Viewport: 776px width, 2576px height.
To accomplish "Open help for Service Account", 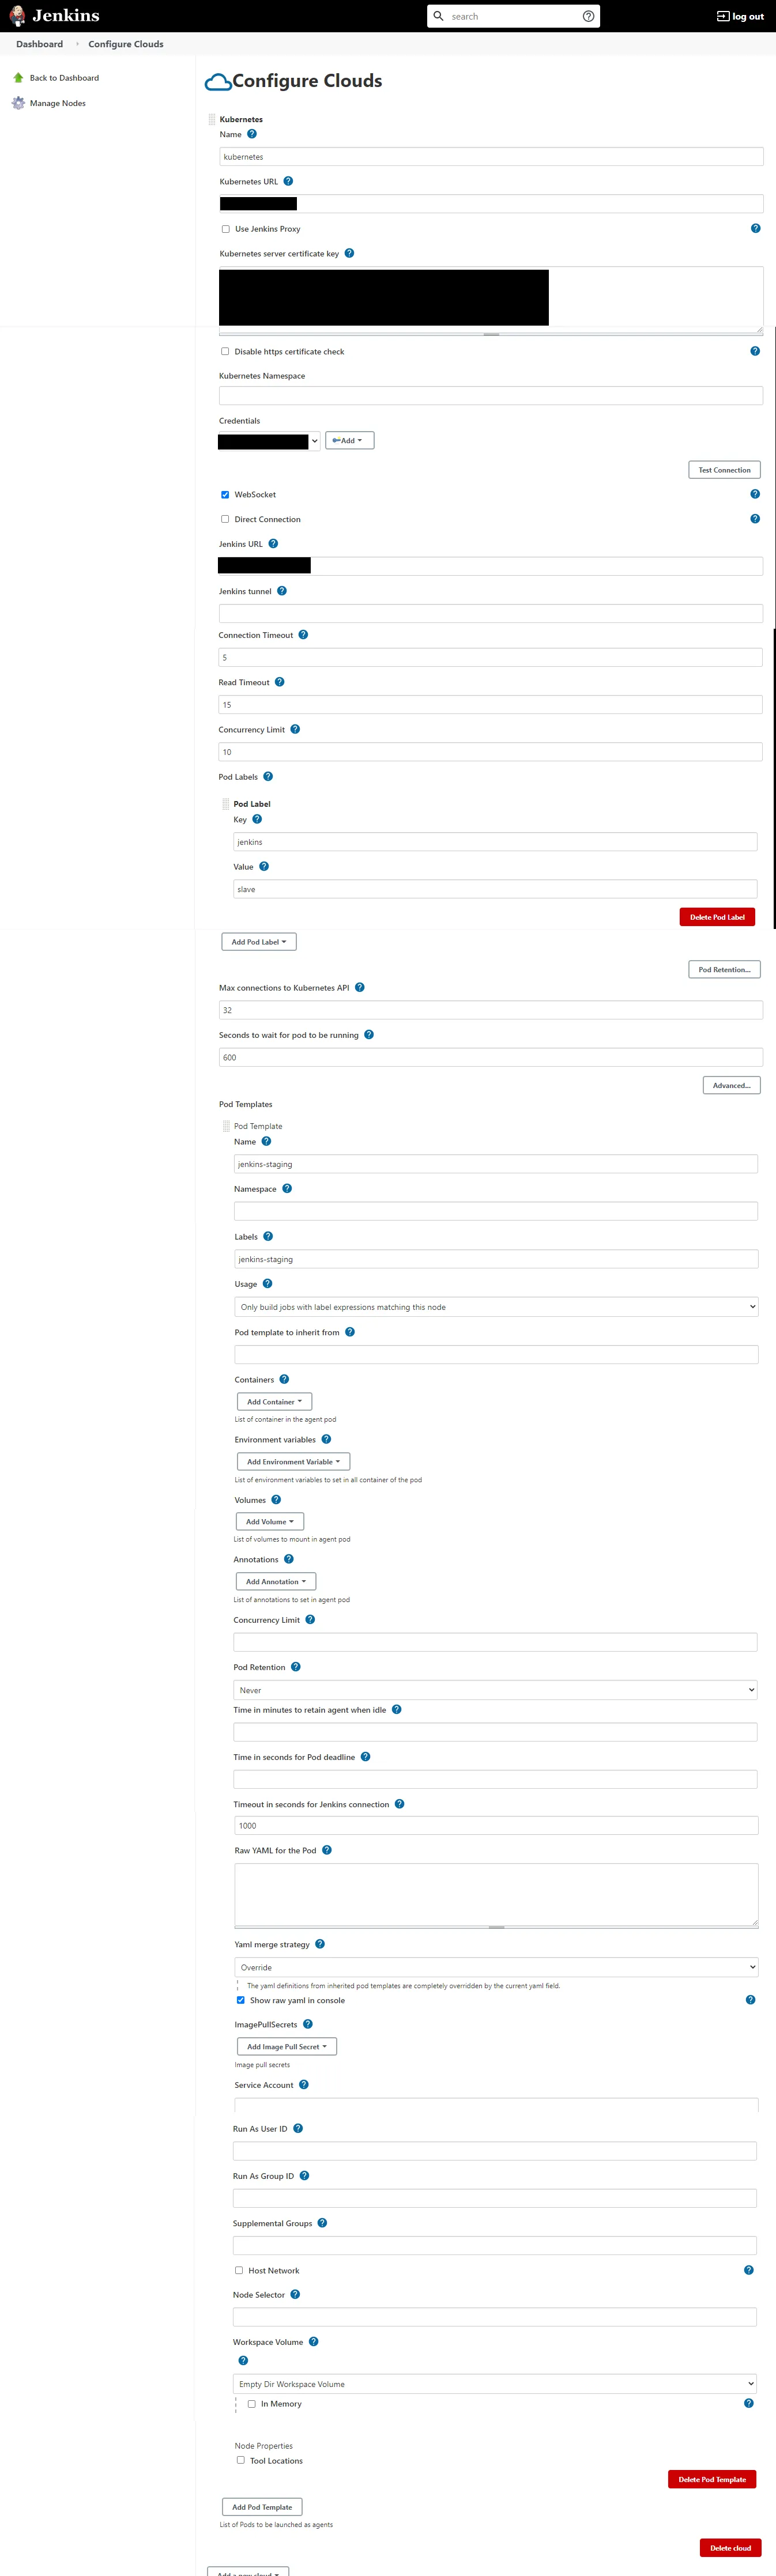I will 304,2085.
